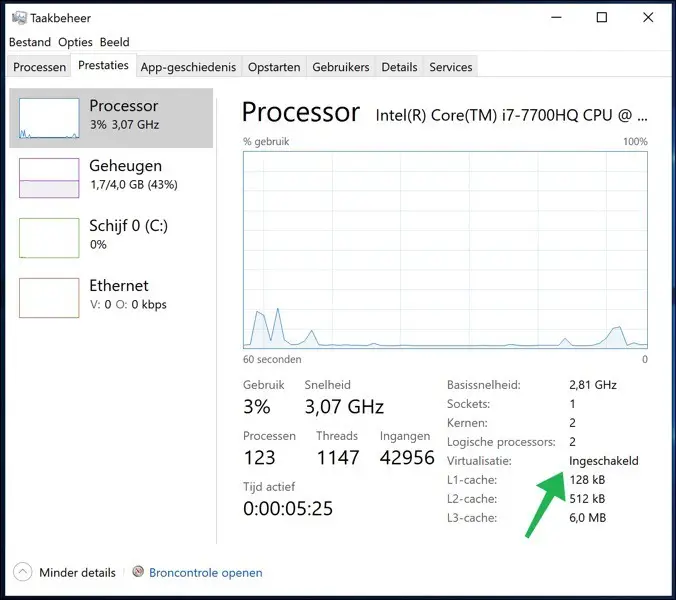Select the Geheugen mini graph thumbnail
Image resolution: width=676 pixels, height=600 pixels.
click(x=49, y=178)
